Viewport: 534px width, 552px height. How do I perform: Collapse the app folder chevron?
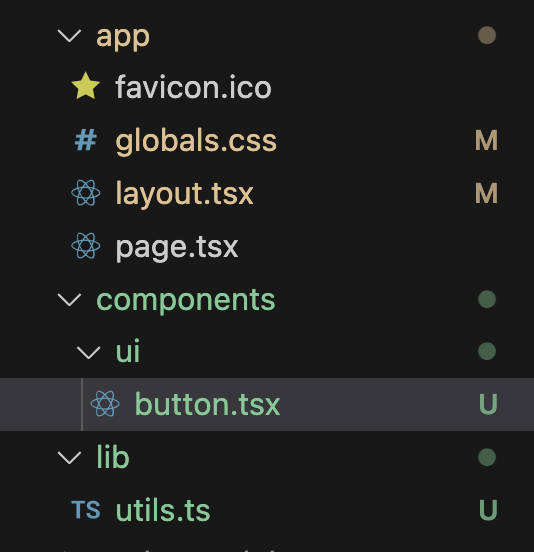tap(69, 36)
